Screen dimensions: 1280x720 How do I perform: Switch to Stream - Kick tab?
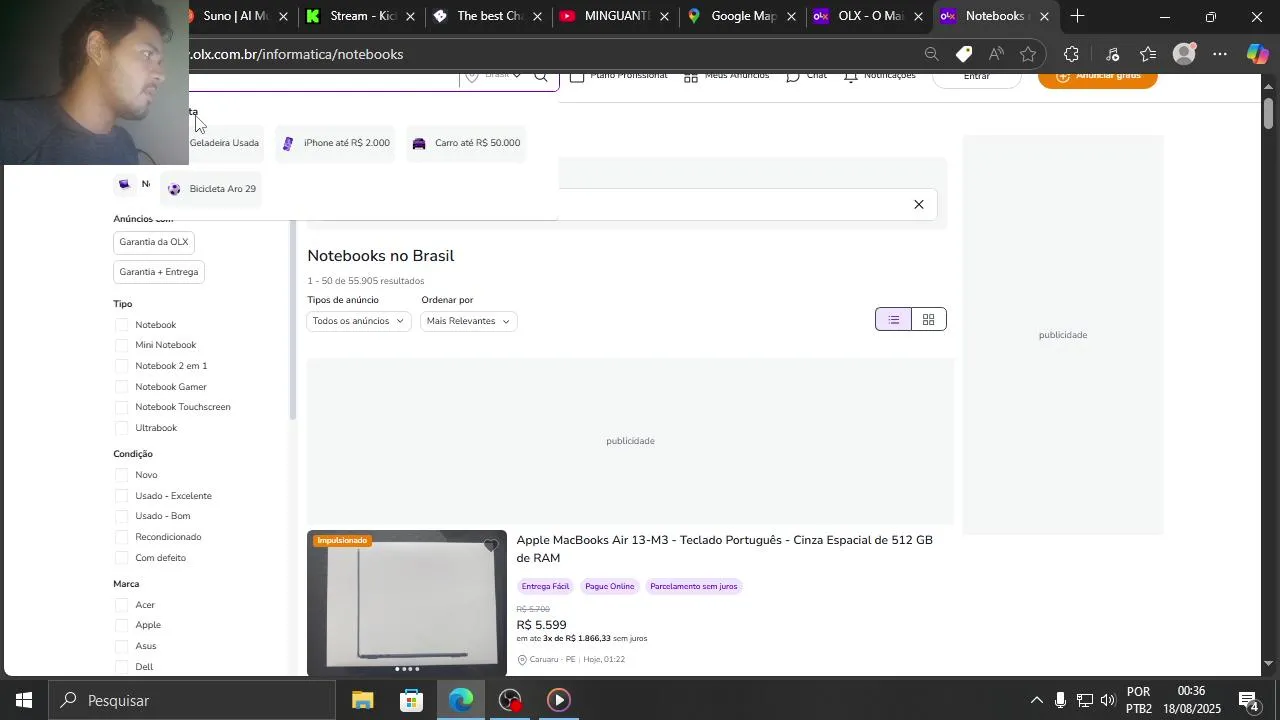pos(351,16)
